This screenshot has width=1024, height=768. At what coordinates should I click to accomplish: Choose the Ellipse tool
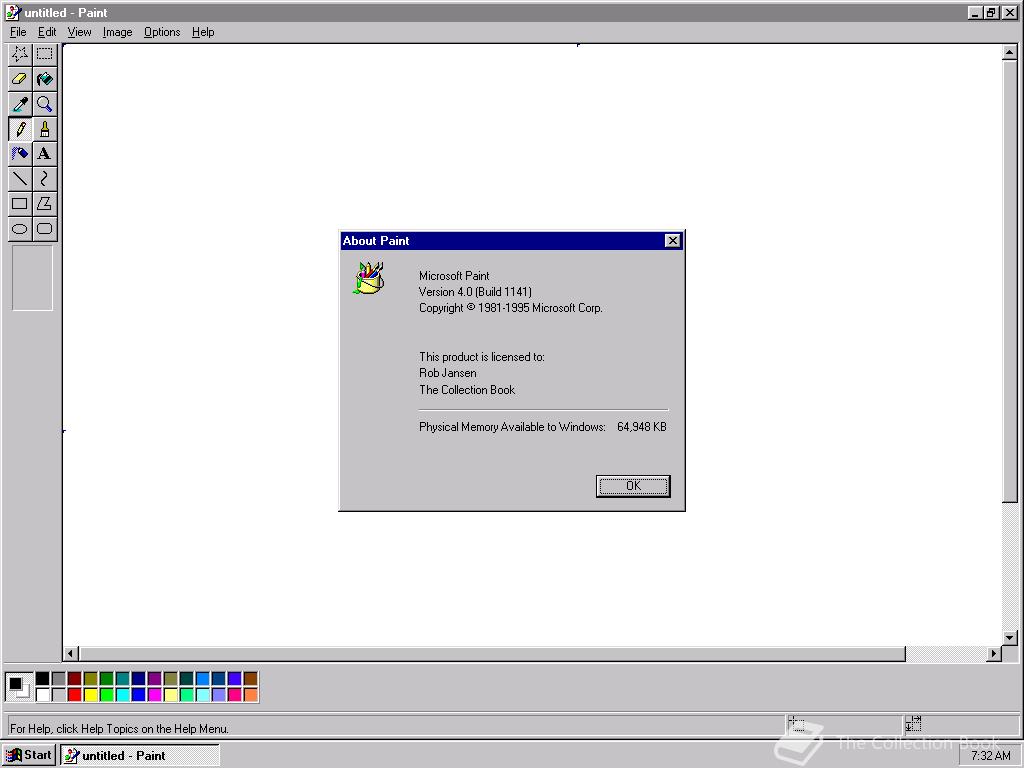coord(20,229)
